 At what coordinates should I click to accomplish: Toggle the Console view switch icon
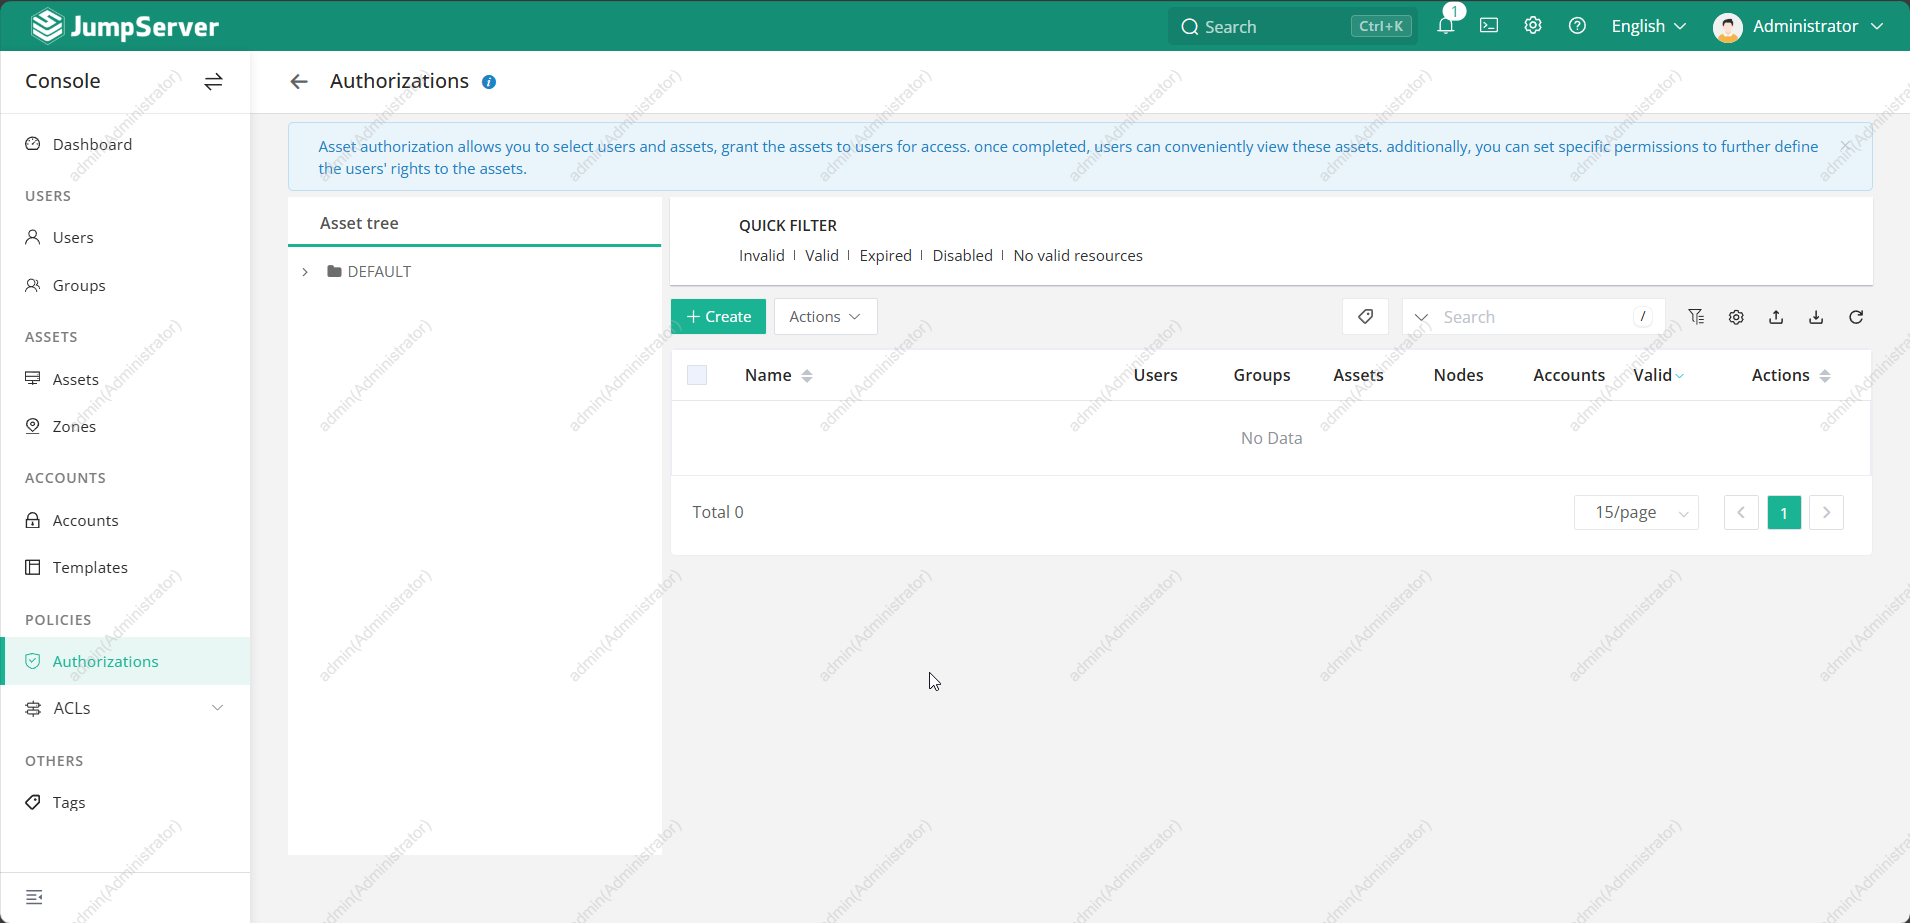click(x=213, y=82)
